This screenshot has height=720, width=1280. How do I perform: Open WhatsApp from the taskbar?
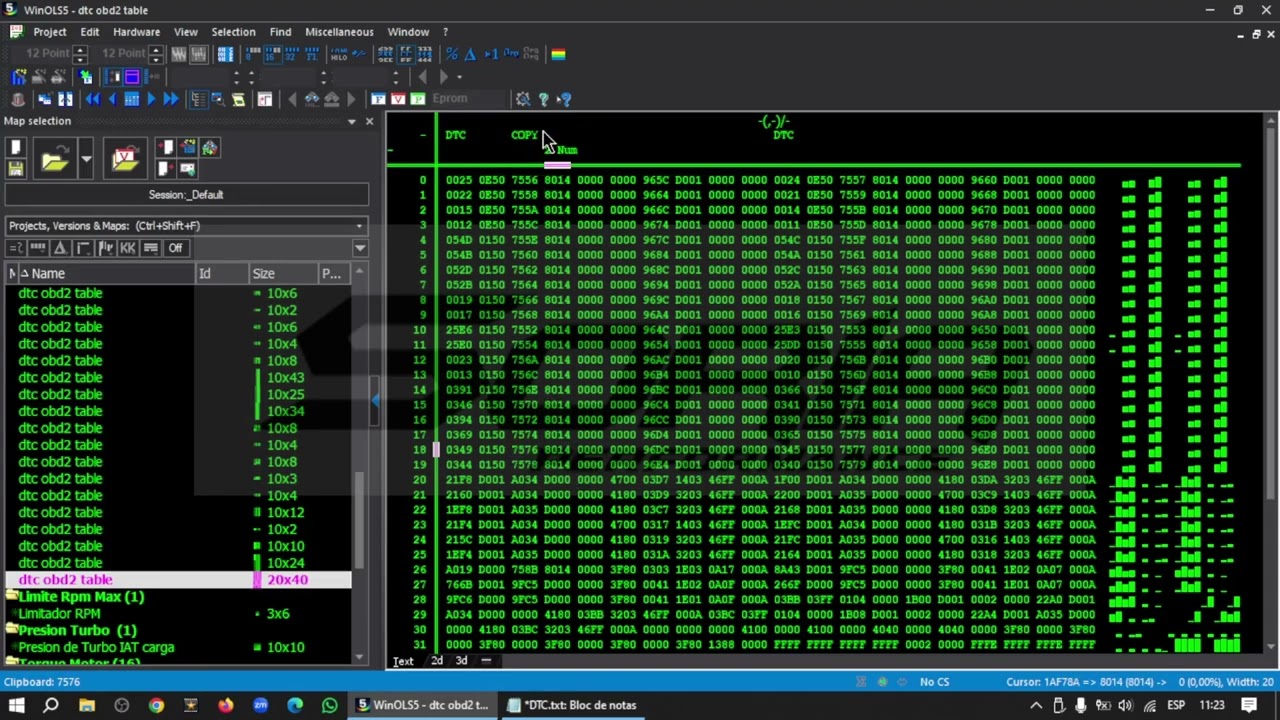pyautogui.click(x=330, y=705)
